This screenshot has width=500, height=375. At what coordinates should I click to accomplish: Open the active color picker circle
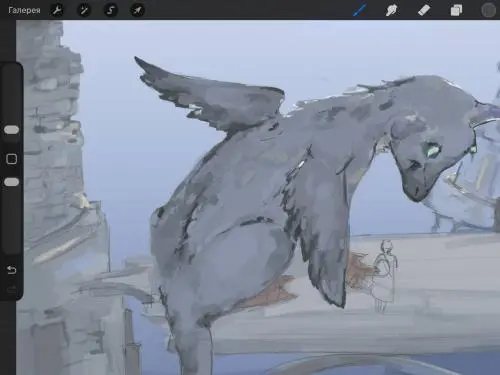(x=489, y=10)
